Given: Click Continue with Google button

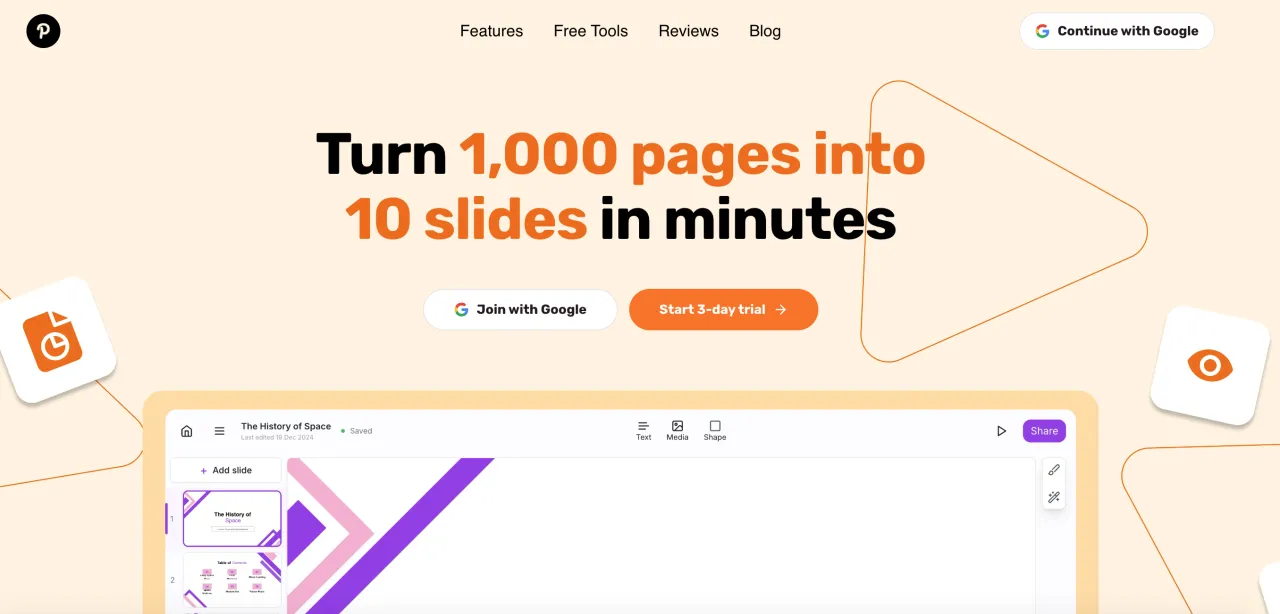Looking at the screenshot, I should coord(1117,31).
